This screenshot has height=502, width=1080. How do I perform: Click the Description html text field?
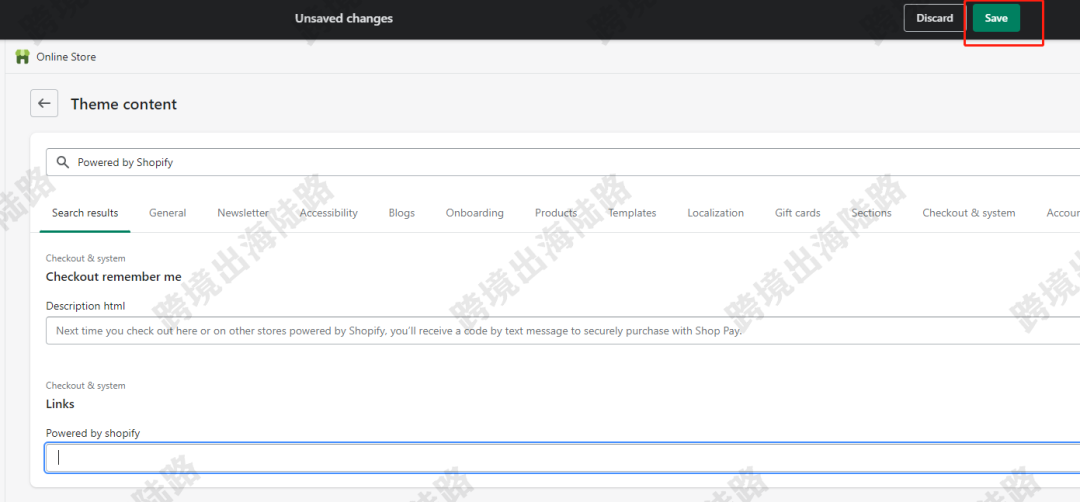(563, 331)
